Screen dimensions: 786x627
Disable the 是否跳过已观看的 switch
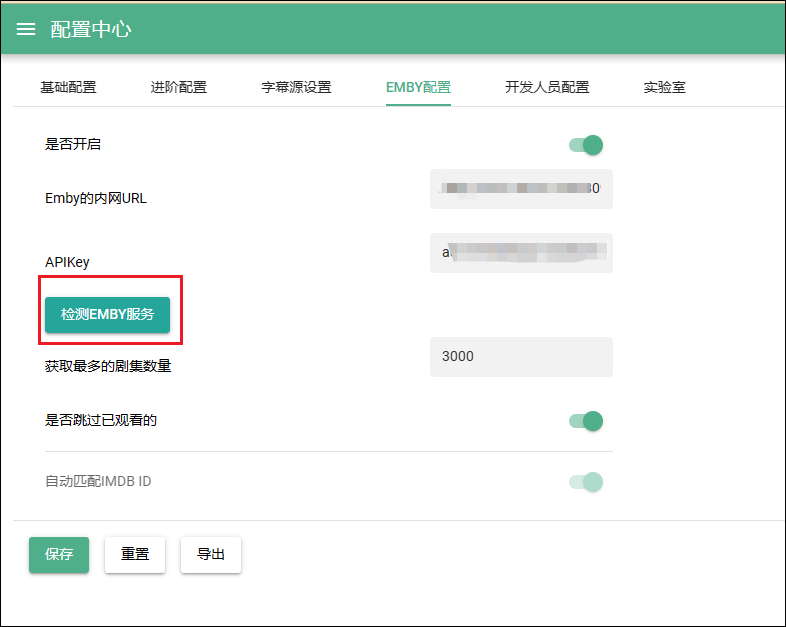pyautogui.click(x=586, y=421)
